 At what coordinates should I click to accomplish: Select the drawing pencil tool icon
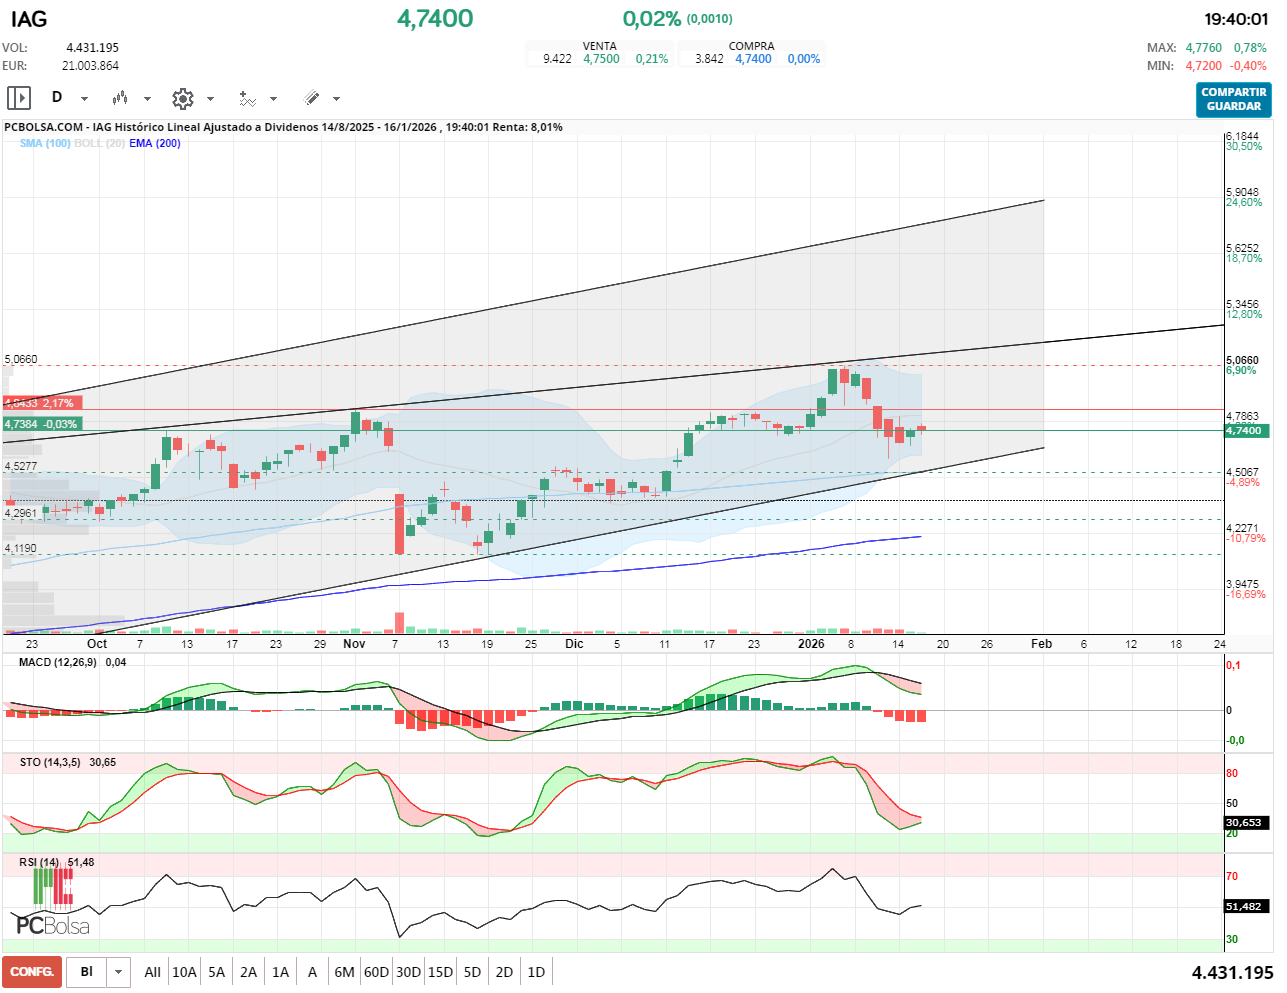pyautogui.click(x=311, y=98)
